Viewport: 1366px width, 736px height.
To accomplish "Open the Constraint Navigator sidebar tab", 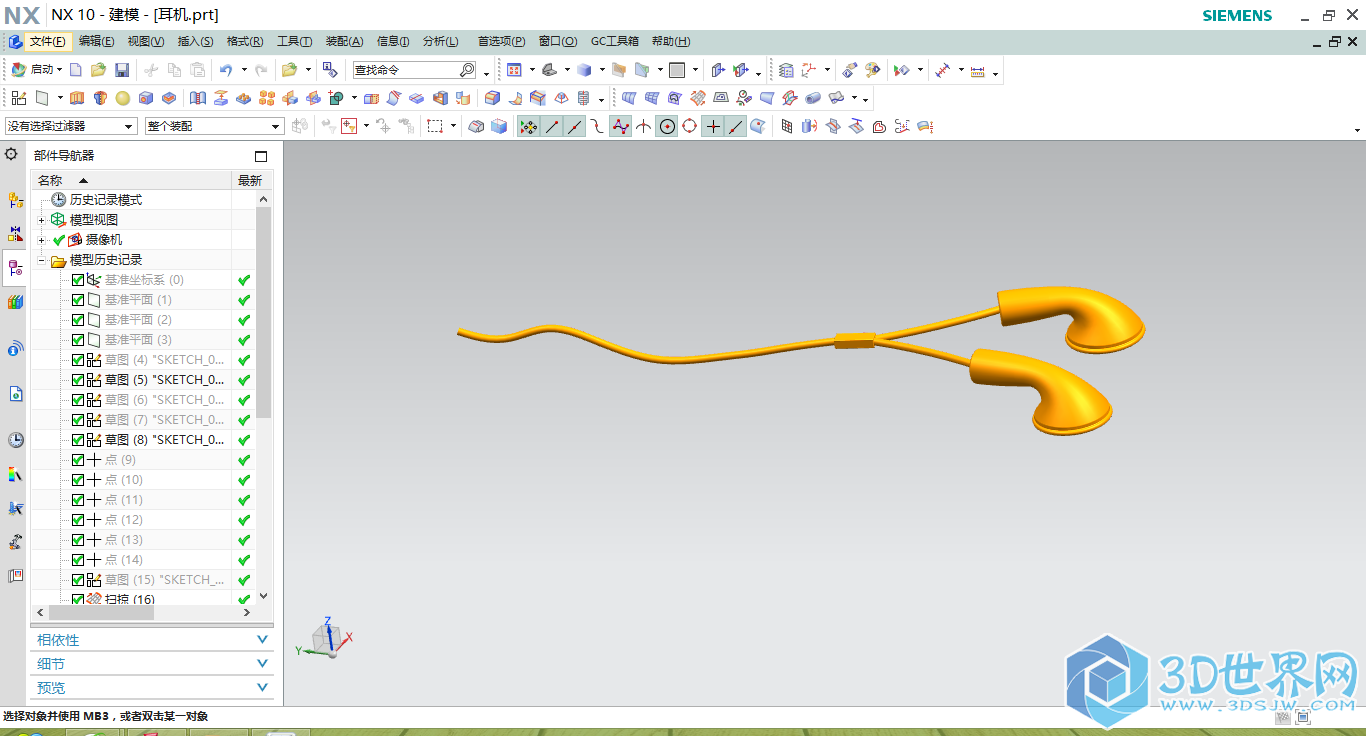I will [x=15, y=234].
